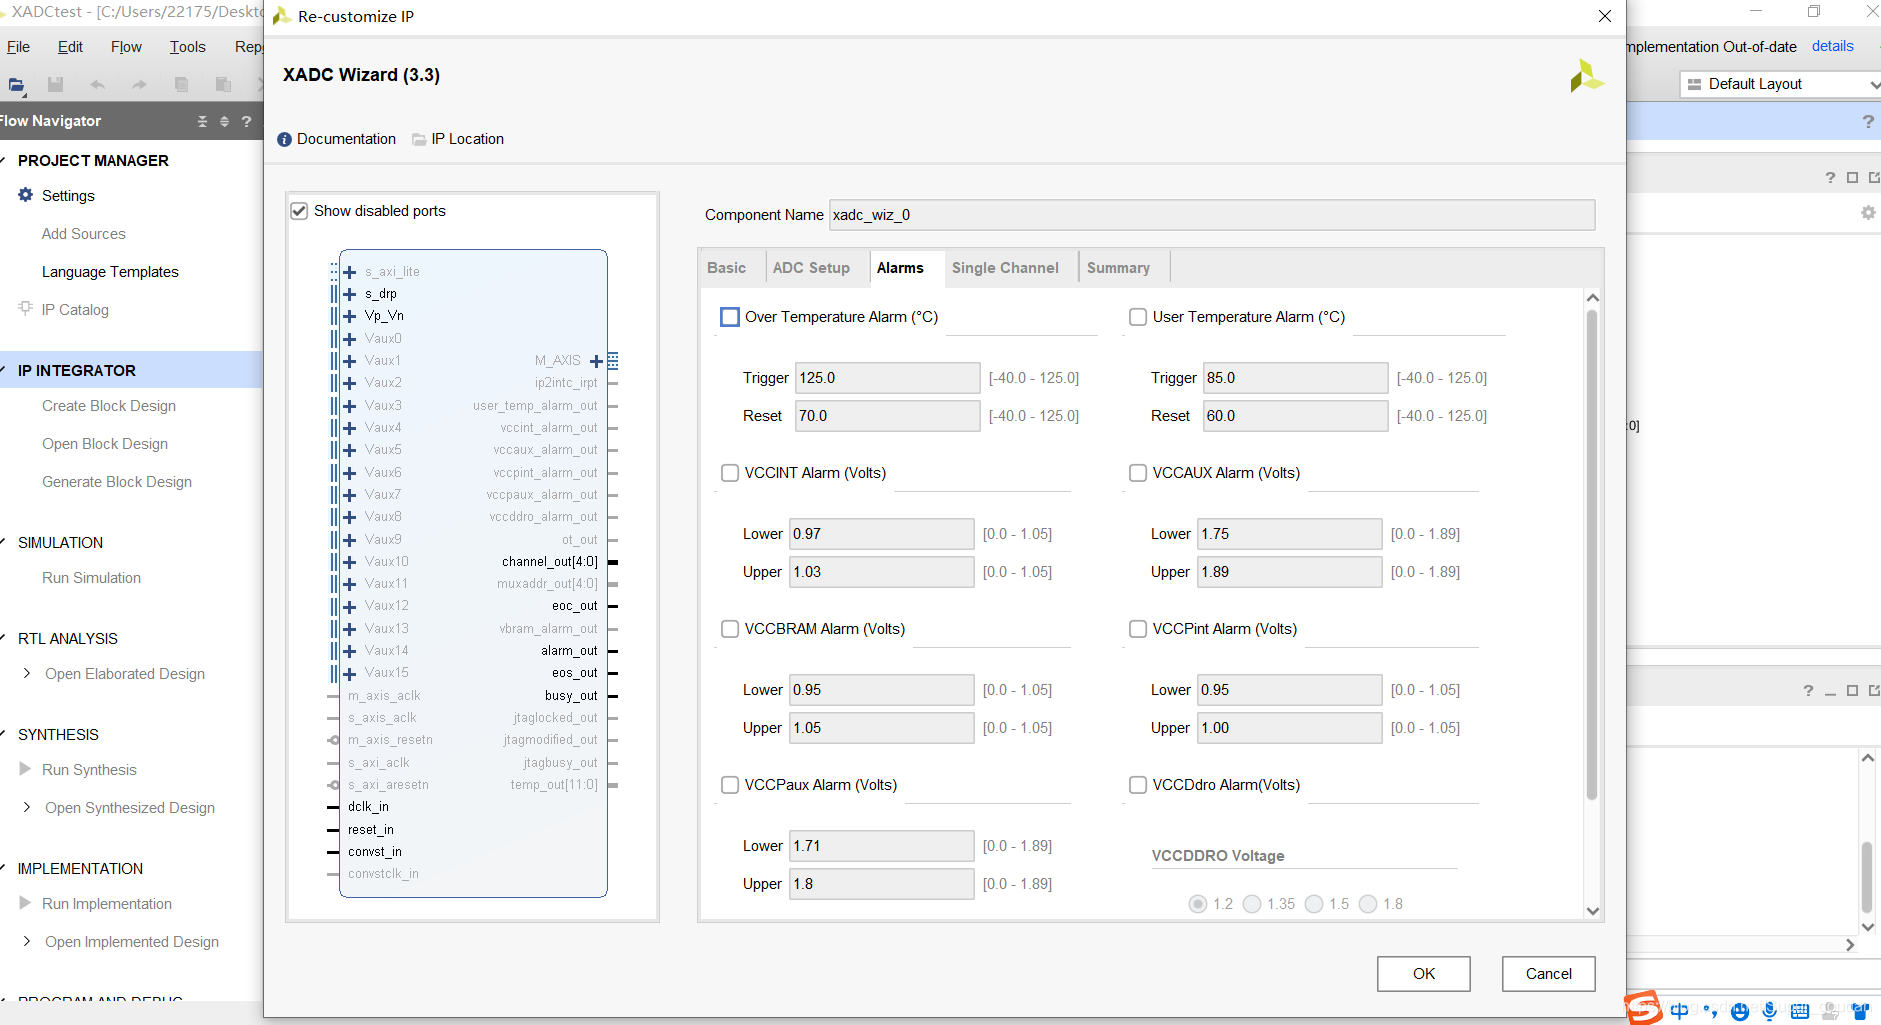Click the OK button
The height and width of the screenshot is (1025, 1881).
(1424, 974)
